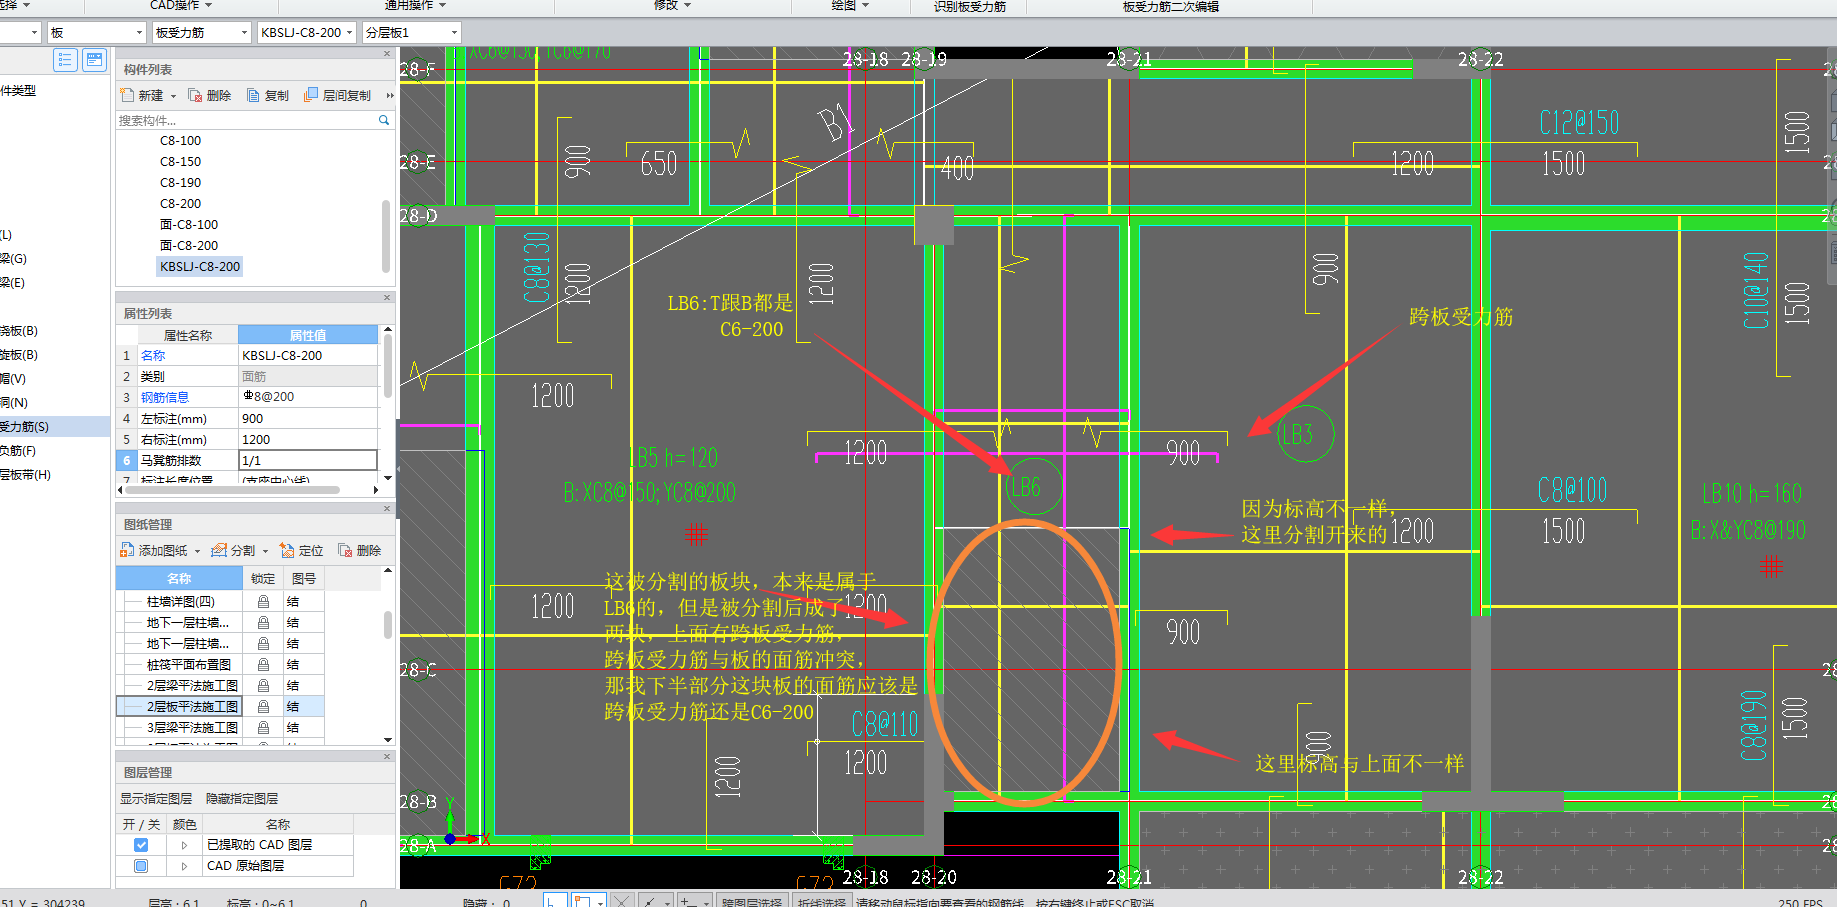Click the 名称 column header in 图纸管理

click(x=179, y=578)
